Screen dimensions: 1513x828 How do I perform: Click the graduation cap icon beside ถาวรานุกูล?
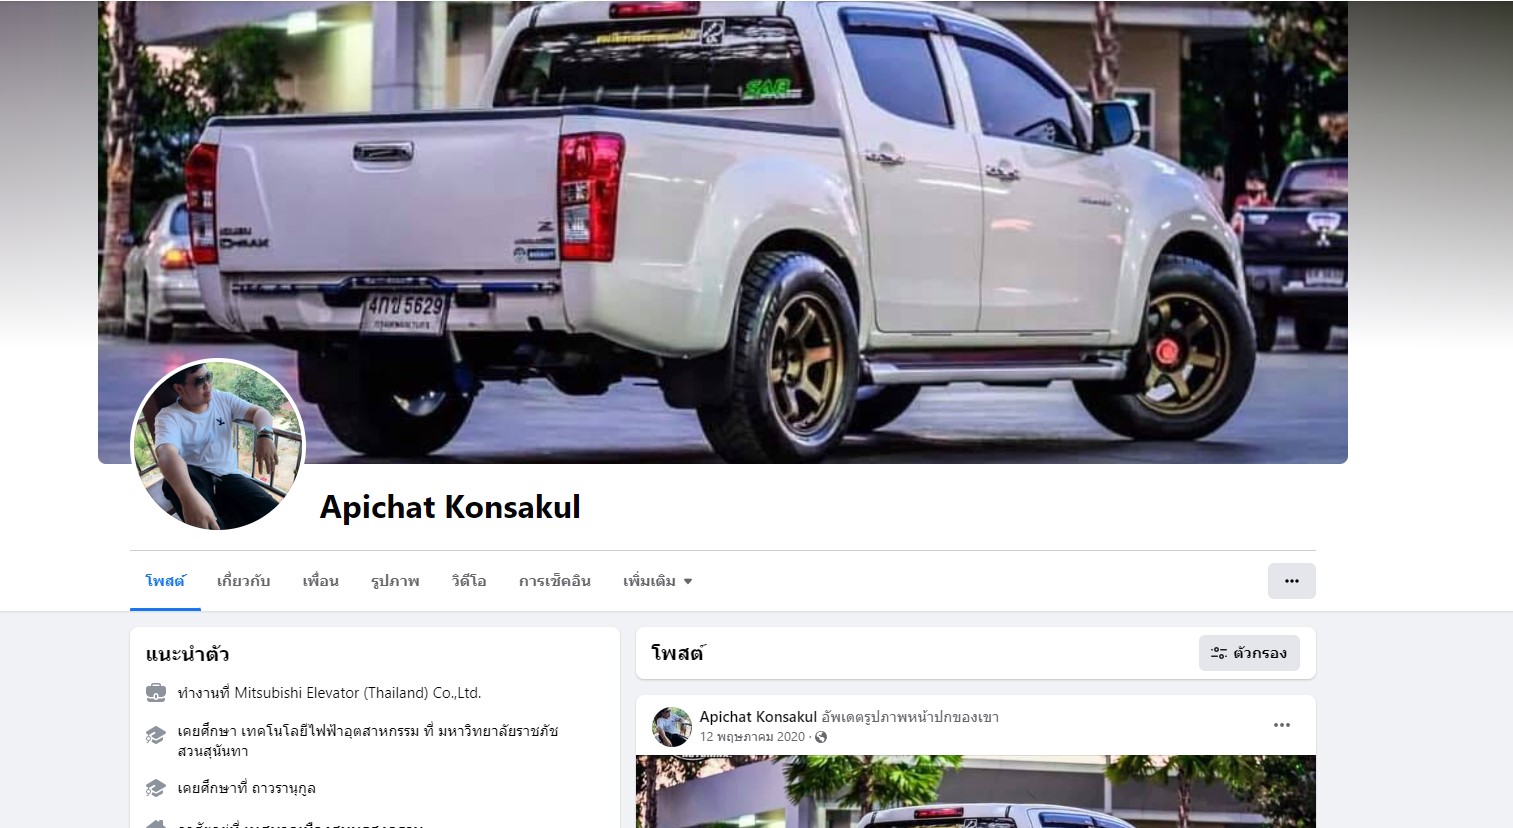155,788
